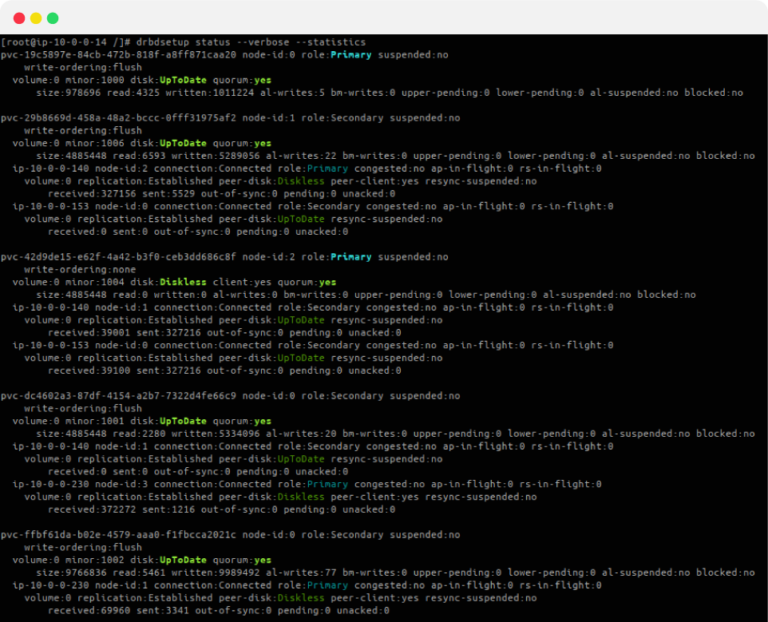Click the drbdsetup status command text
The width and height of the screenshot is (768, 622).
pyautogui.click(x=251, y=42)
